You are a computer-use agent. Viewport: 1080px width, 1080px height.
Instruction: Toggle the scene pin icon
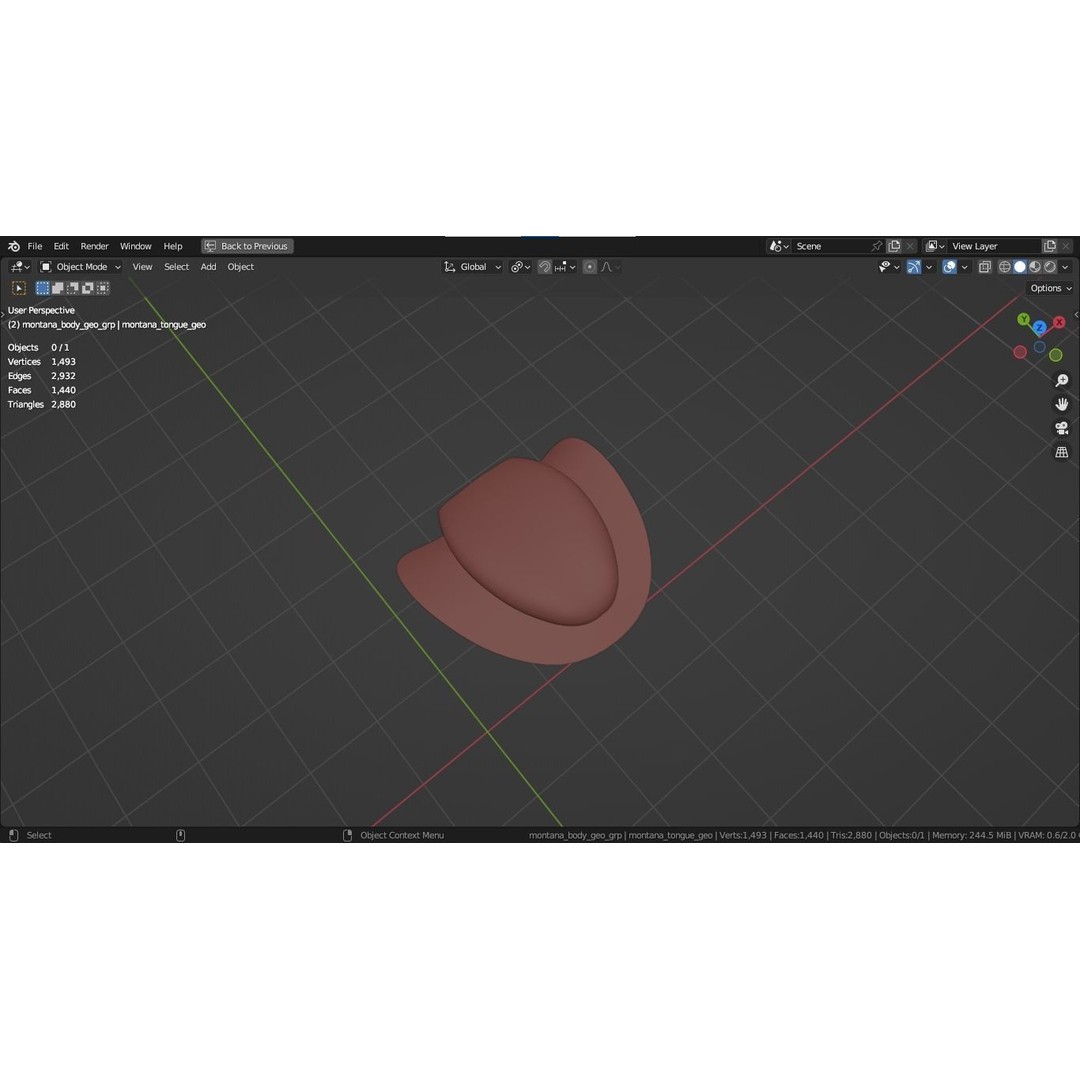click(877, 246)
